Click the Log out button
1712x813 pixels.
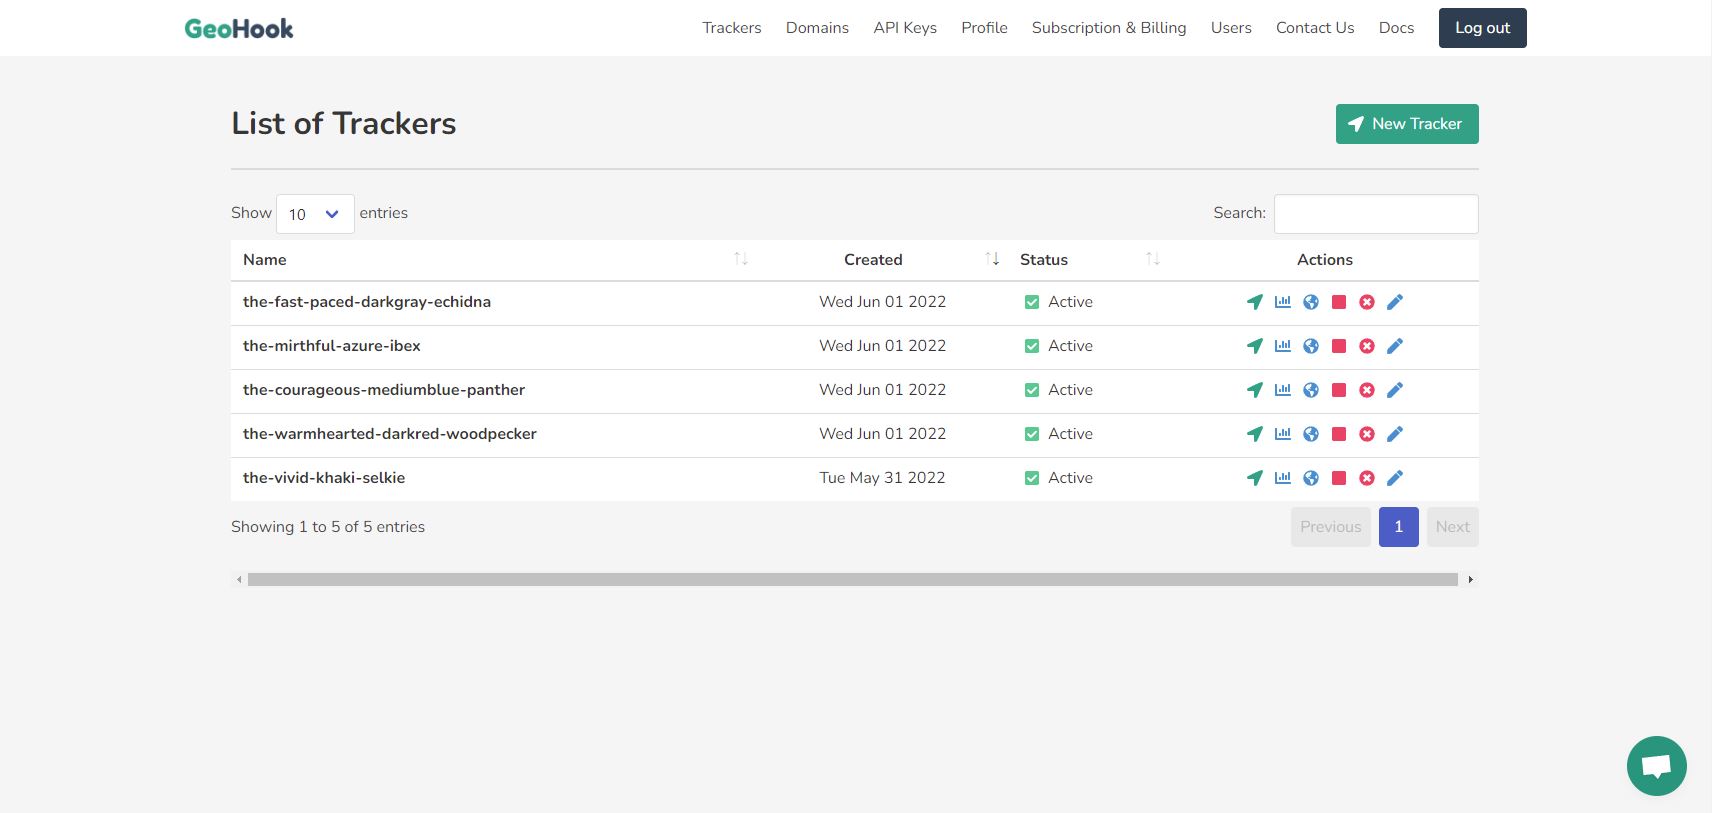click(x=1482, y=28)
